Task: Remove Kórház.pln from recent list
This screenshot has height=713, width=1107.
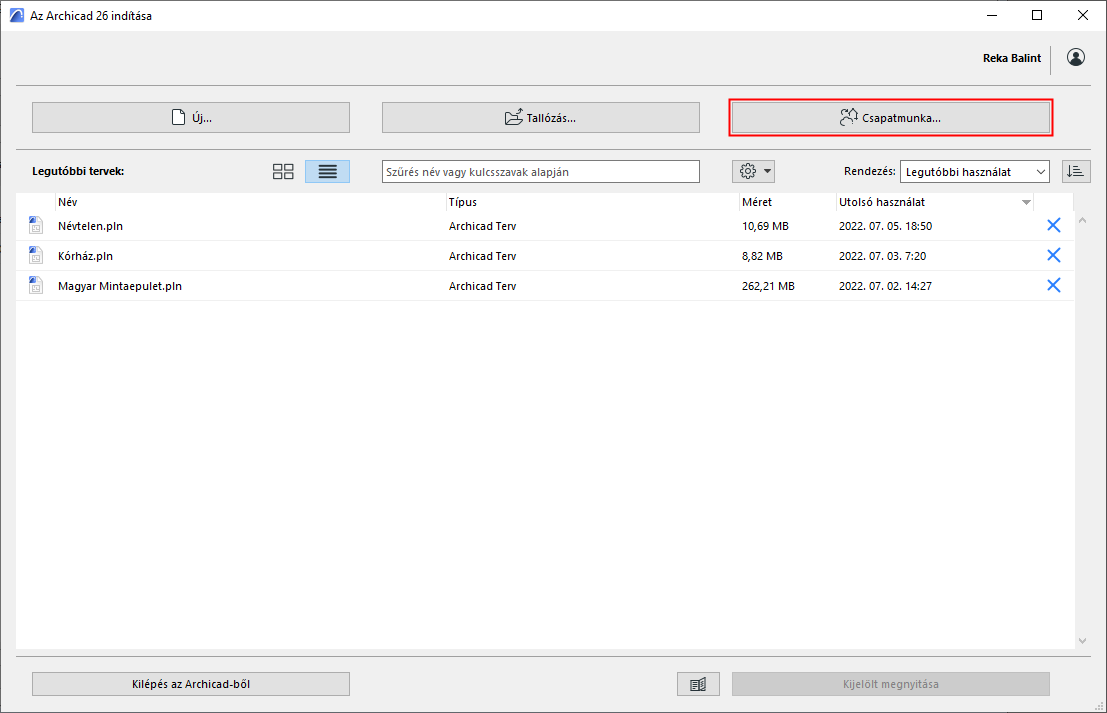Action: [x=1053, y=255]
